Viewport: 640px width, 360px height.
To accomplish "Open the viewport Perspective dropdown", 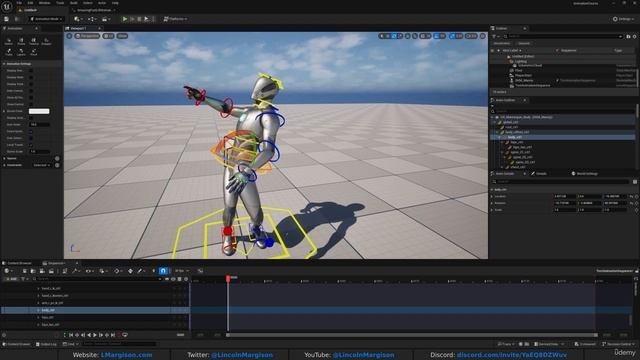I will pyautogui.click(x=87, y=36).
